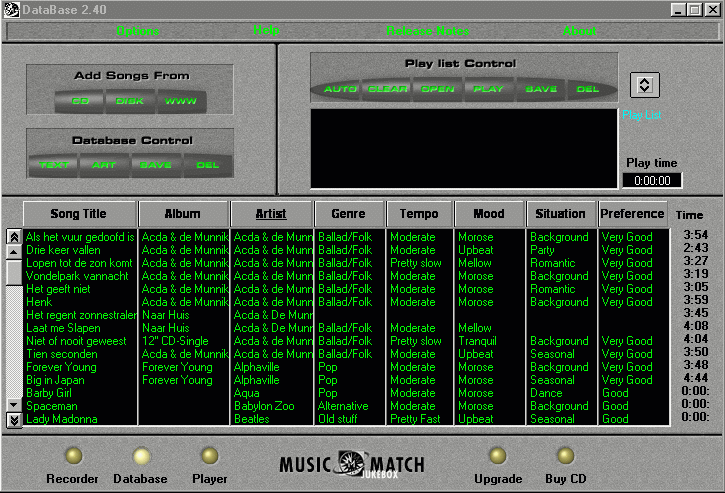The width and height of the screenshot is (725, 493).
Task: Click genre 'Old stuff'
Action: [x=340, y=419]
